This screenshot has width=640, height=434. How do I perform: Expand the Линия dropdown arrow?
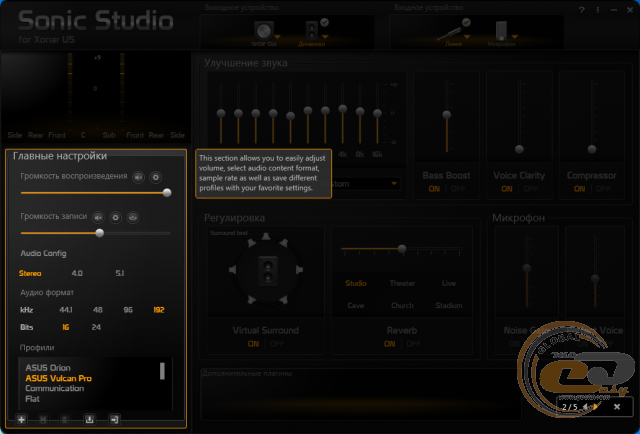tap(467, 37)
